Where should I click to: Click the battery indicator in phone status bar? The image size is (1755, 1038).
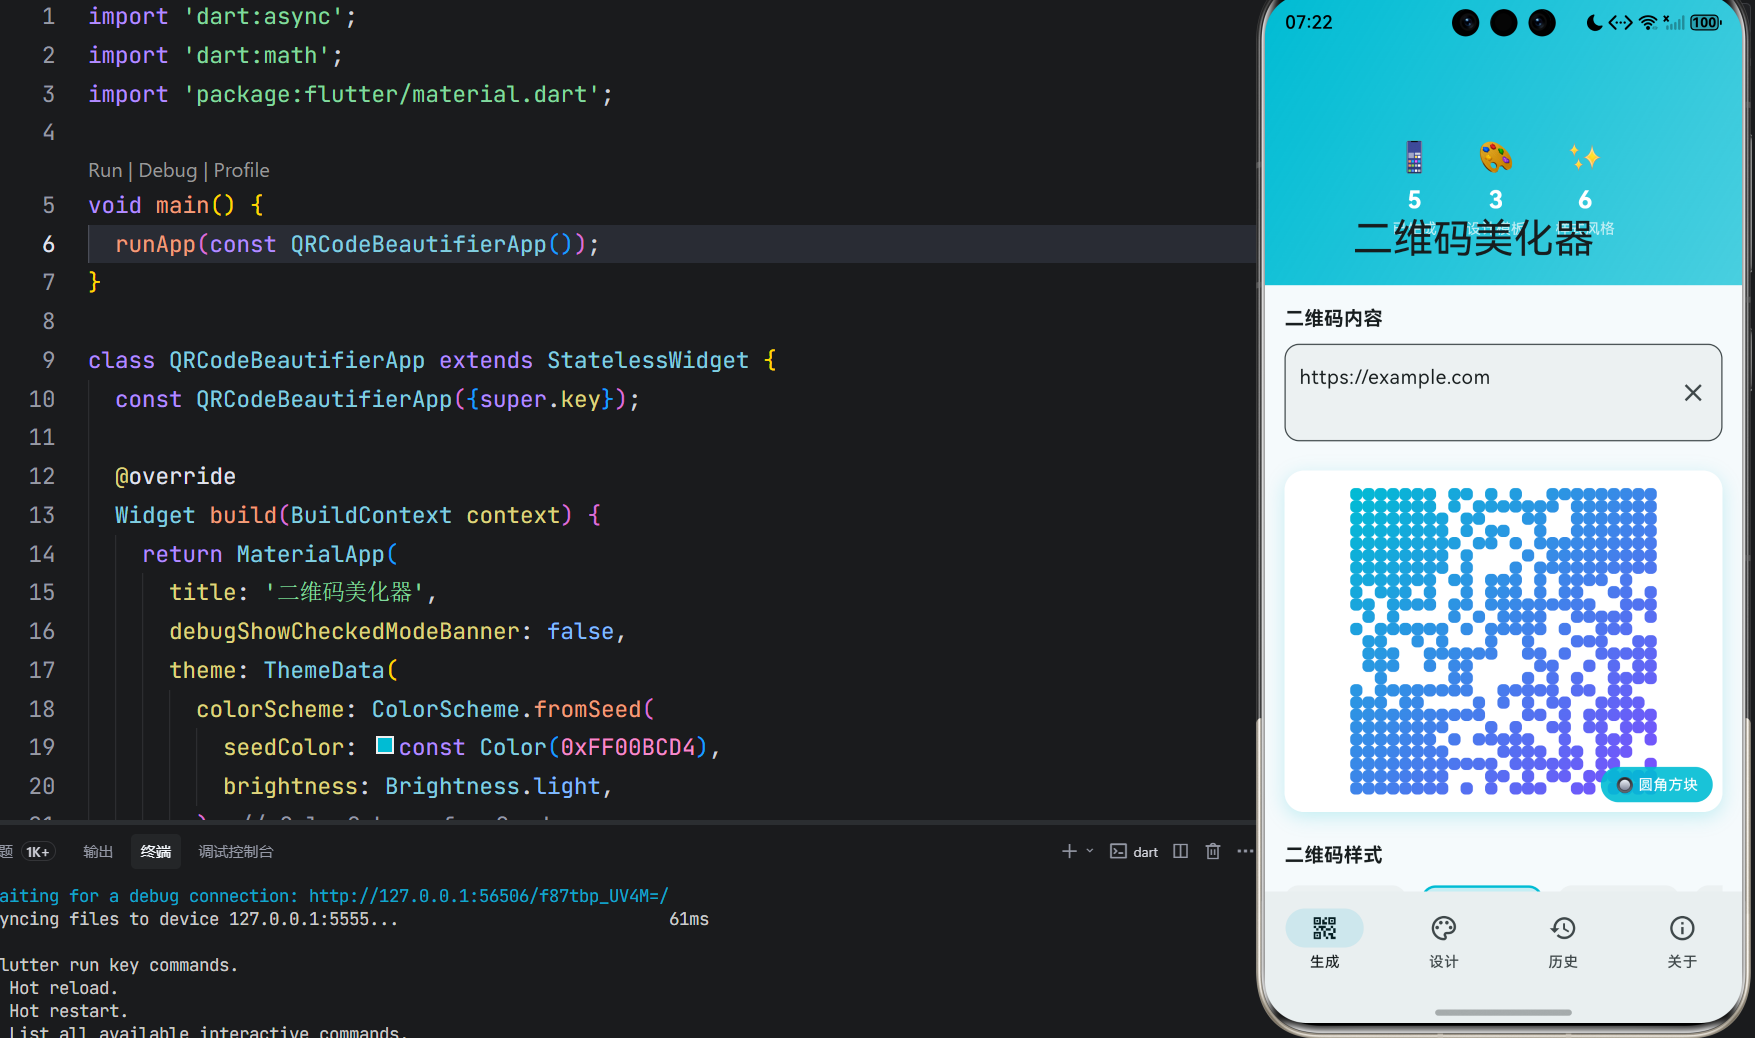pos(1706,22)
